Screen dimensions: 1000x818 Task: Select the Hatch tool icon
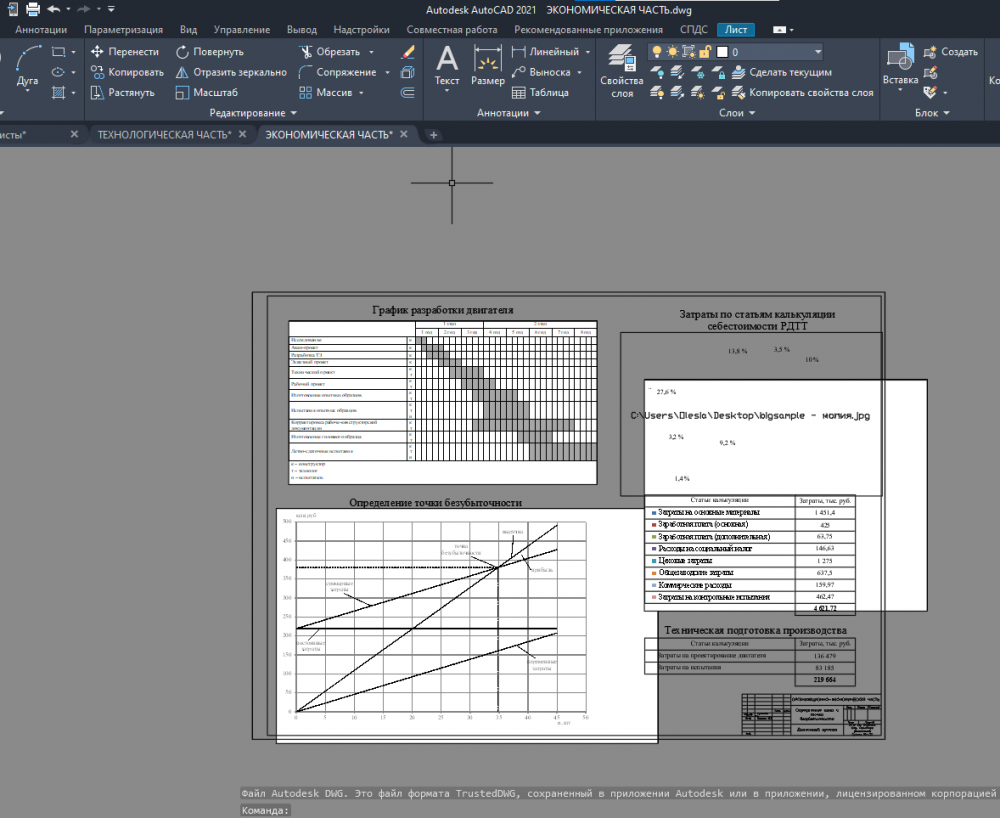(x=59, y=92)
